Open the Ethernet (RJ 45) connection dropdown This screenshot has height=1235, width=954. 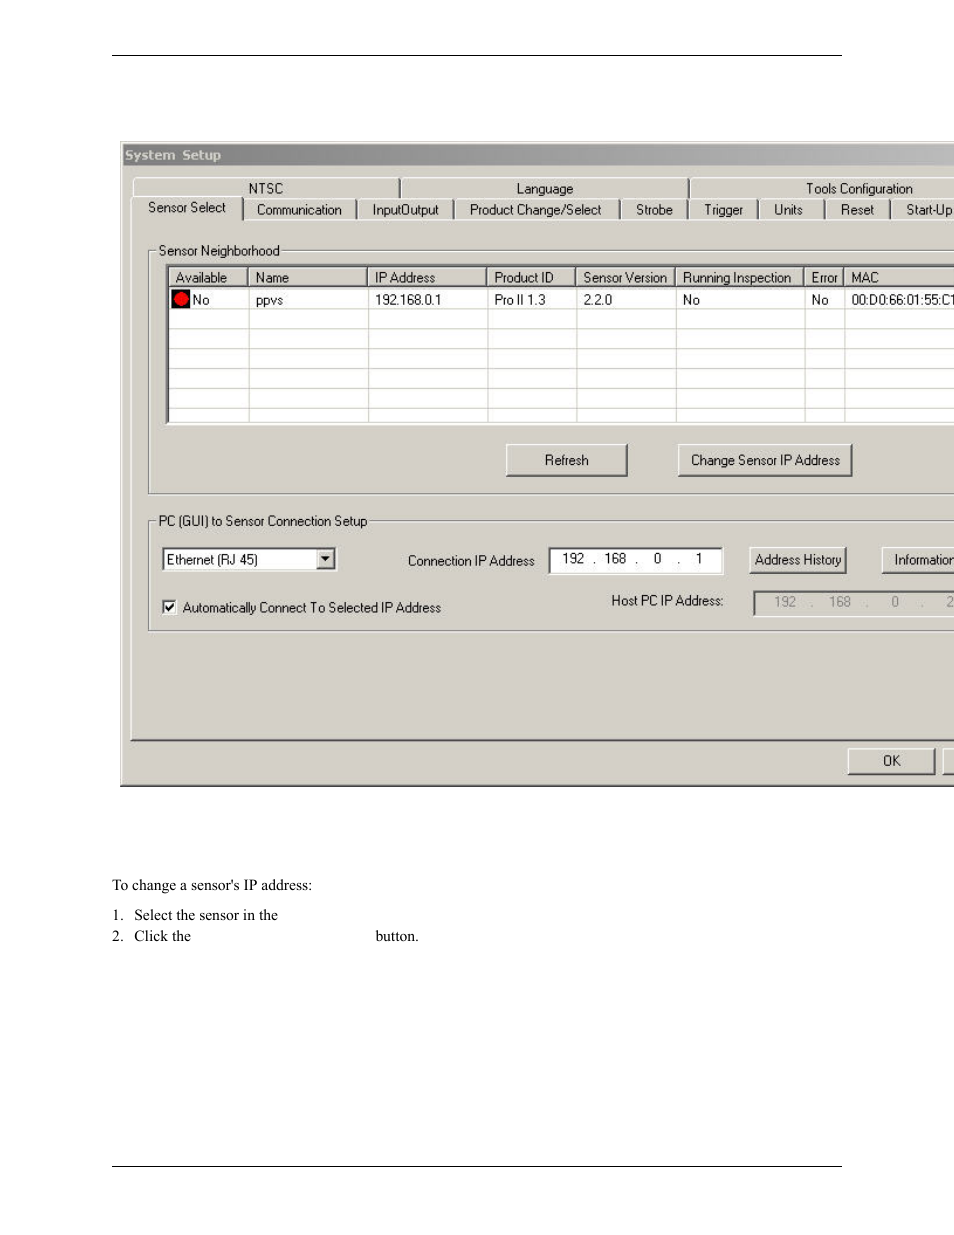(x=326, y=559)
